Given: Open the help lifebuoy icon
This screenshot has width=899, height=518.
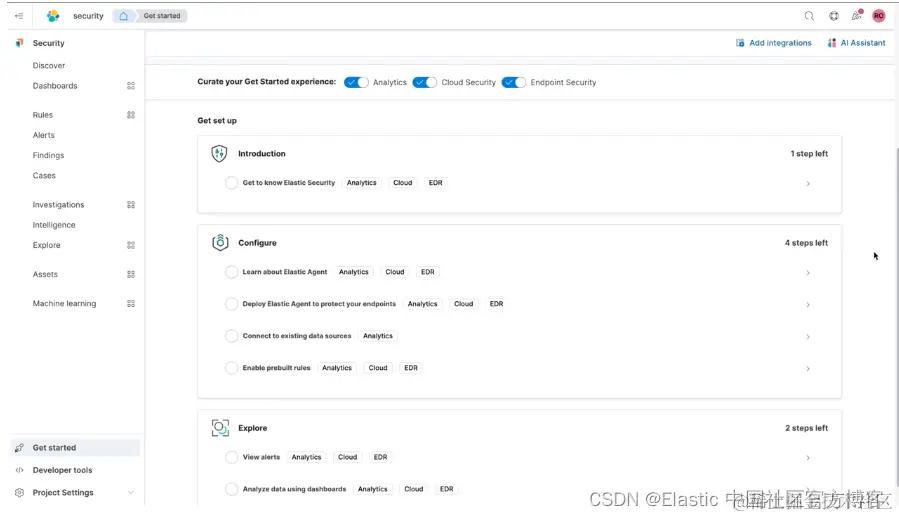Looking at the screenshot, I should click(834, 16).
